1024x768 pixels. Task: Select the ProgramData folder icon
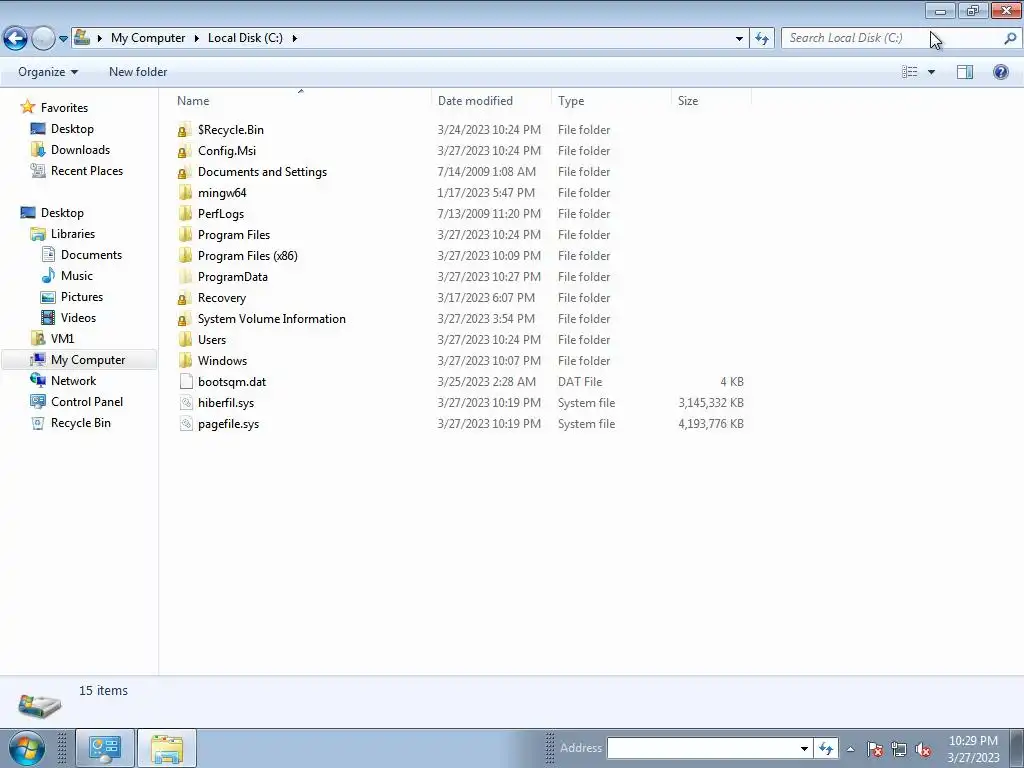point(185,277)
